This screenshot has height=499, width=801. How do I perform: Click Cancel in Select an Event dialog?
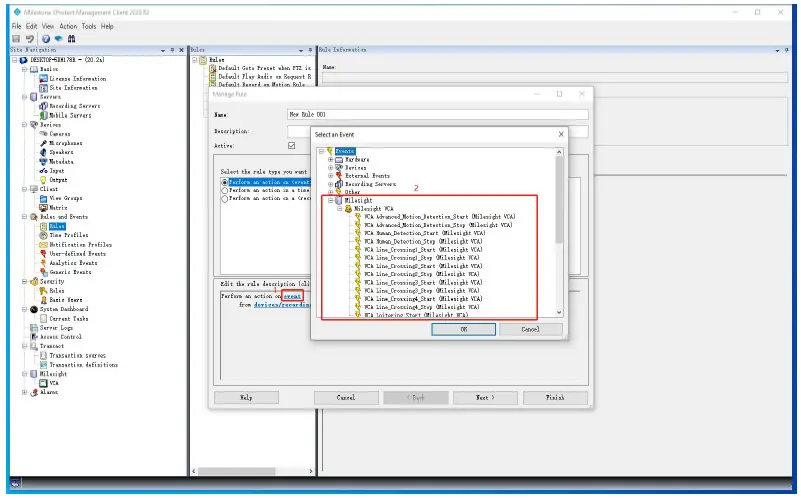click(x=531, y=329)
